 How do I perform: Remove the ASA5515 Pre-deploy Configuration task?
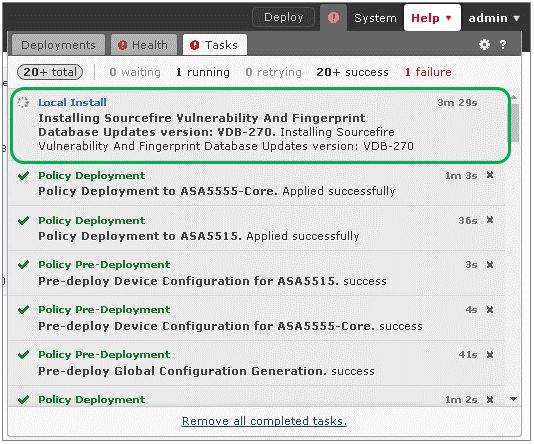pyautogui.click(x=490, y=265)
